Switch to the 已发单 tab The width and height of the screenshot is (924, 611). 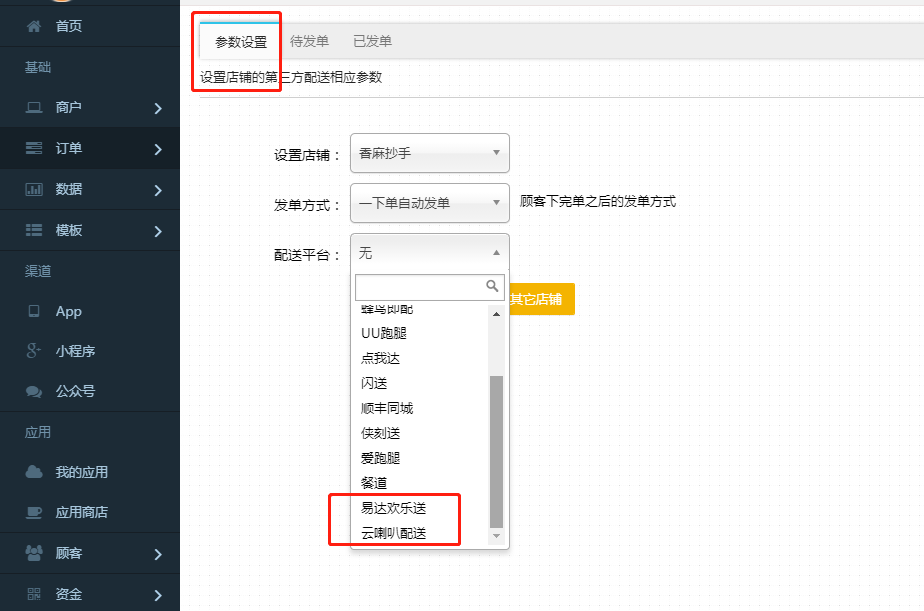coord(374,42)
